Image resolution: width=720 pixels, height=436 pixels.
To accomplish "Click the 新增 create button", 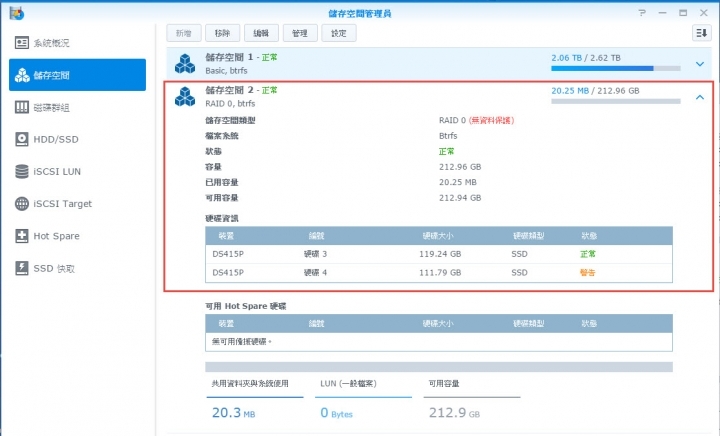I will click(184, 33).
